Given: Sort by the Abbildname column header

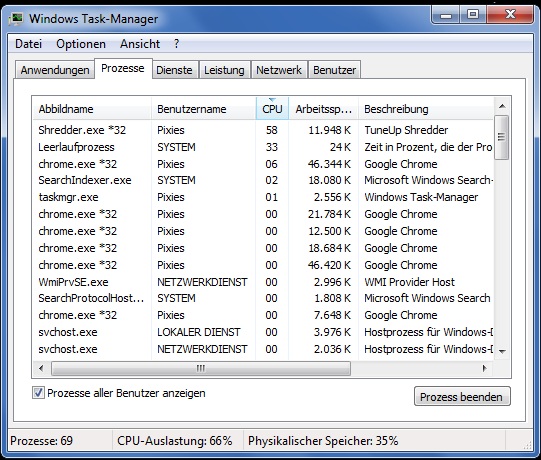Looking at the screenshot, I should coord(92,109).
